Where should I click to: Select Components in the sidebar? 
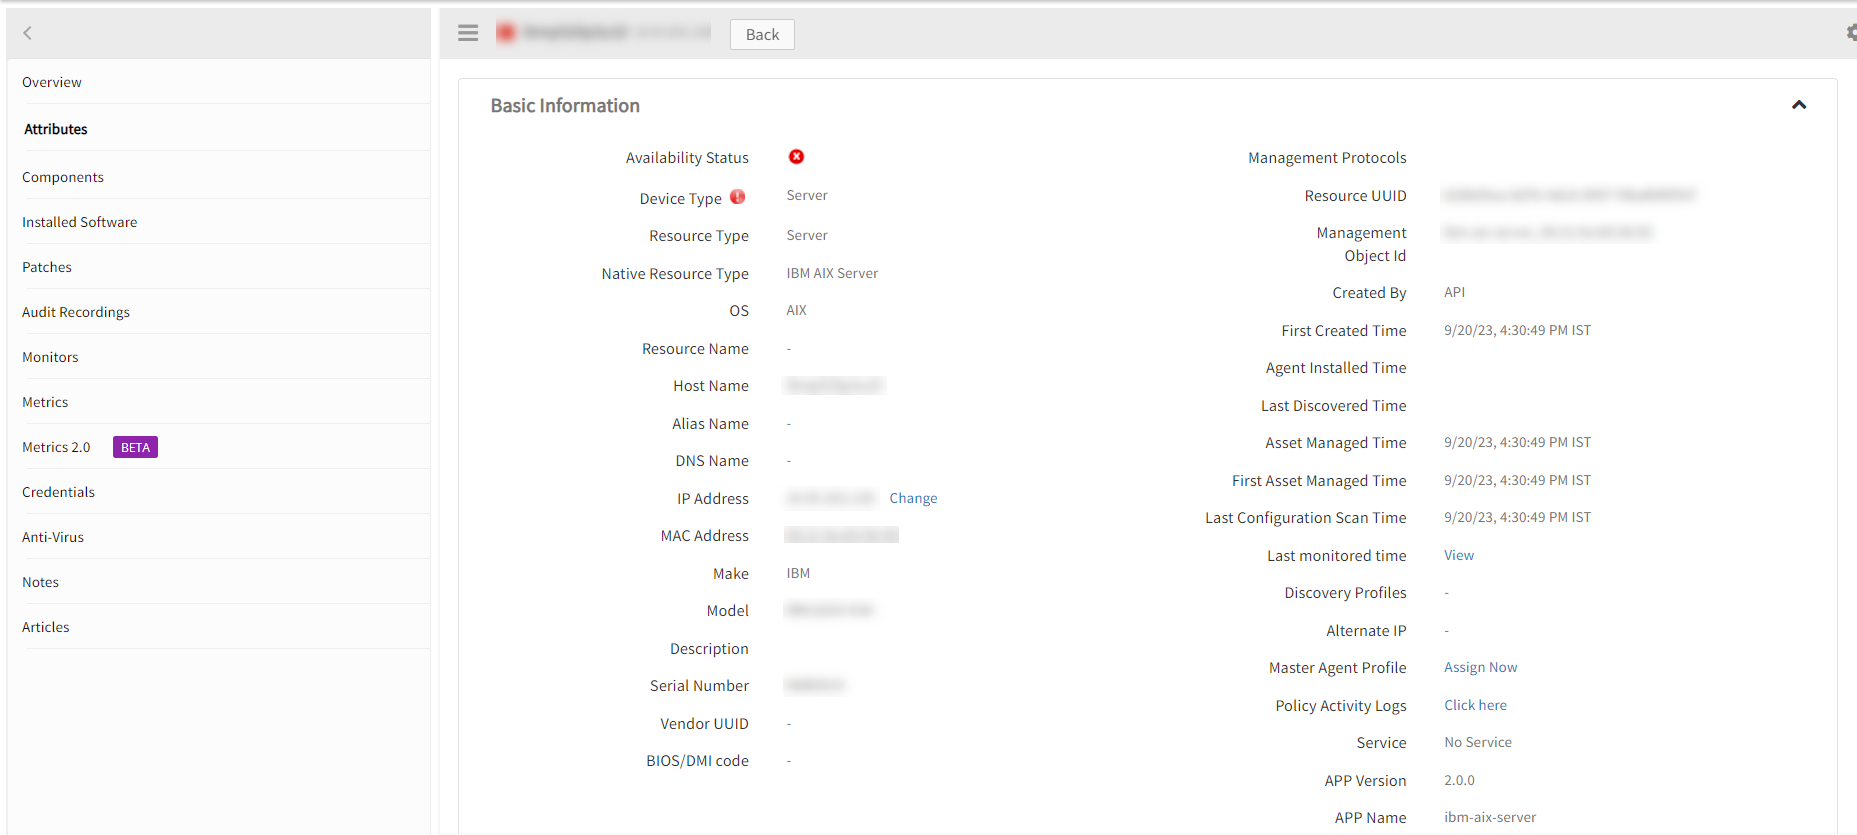point(63,177)
